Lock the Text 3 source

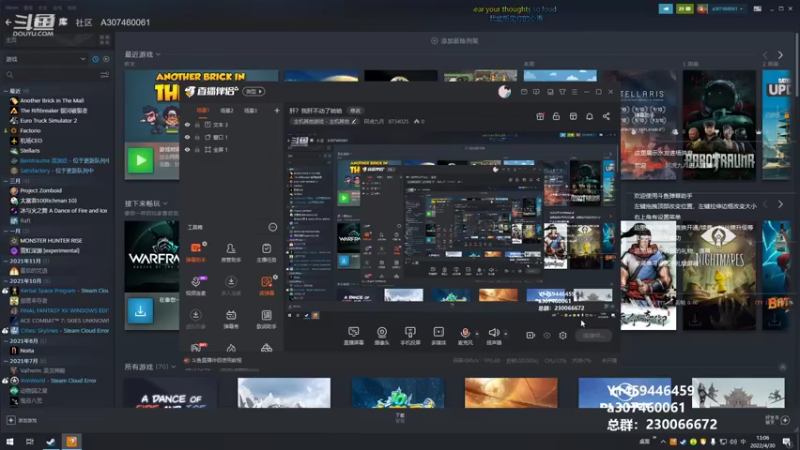(197, 124)
